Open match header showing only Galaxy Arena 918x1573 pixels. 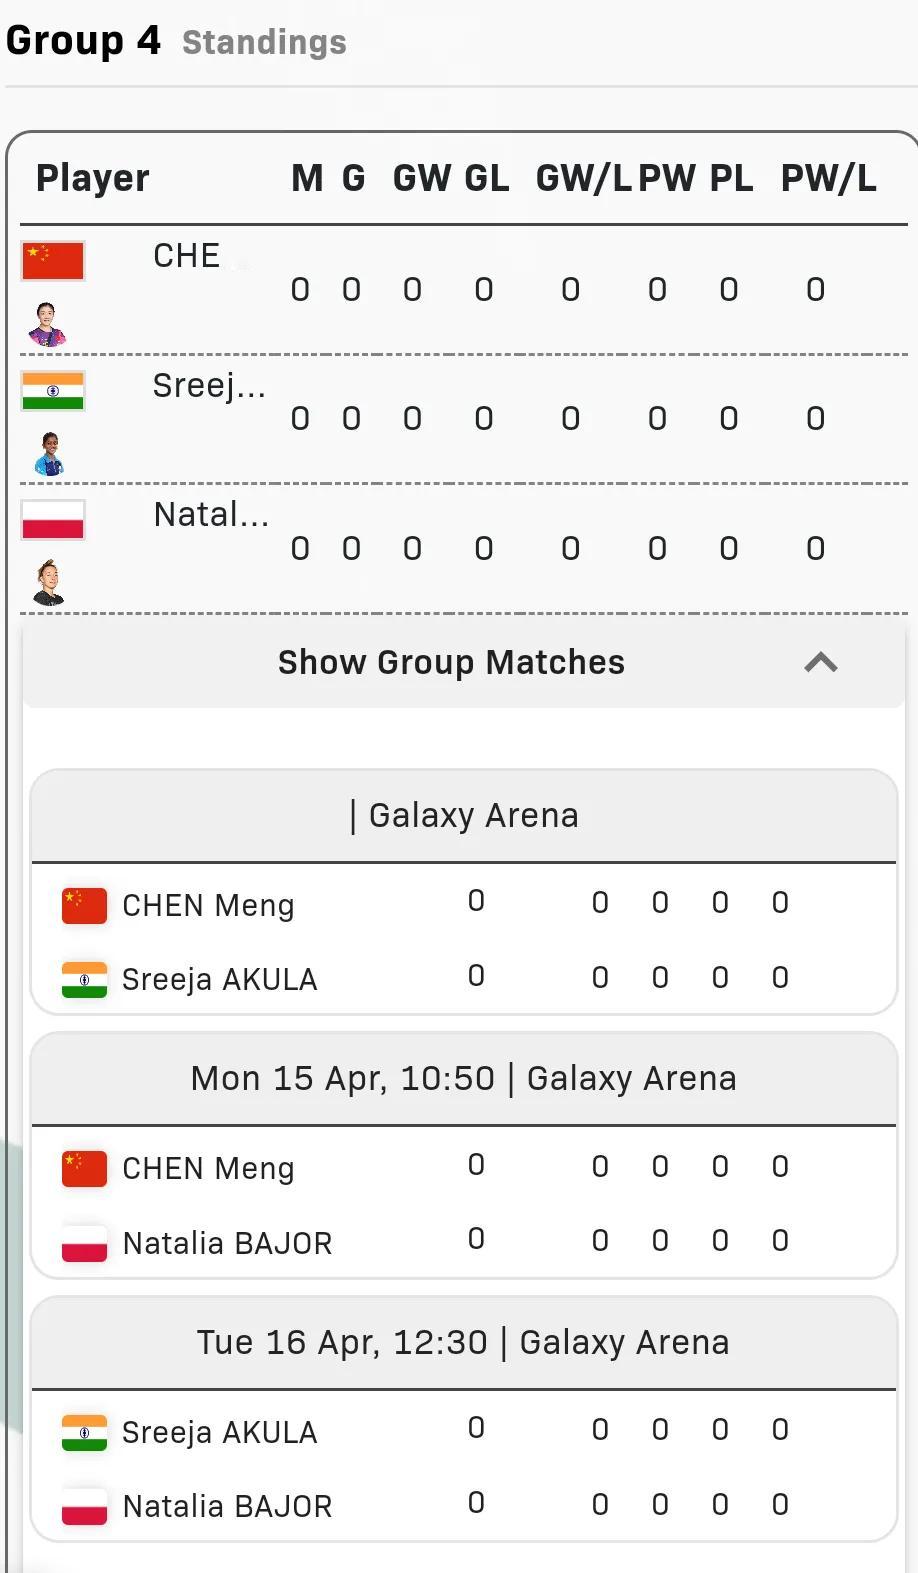(x=464, y=815)
